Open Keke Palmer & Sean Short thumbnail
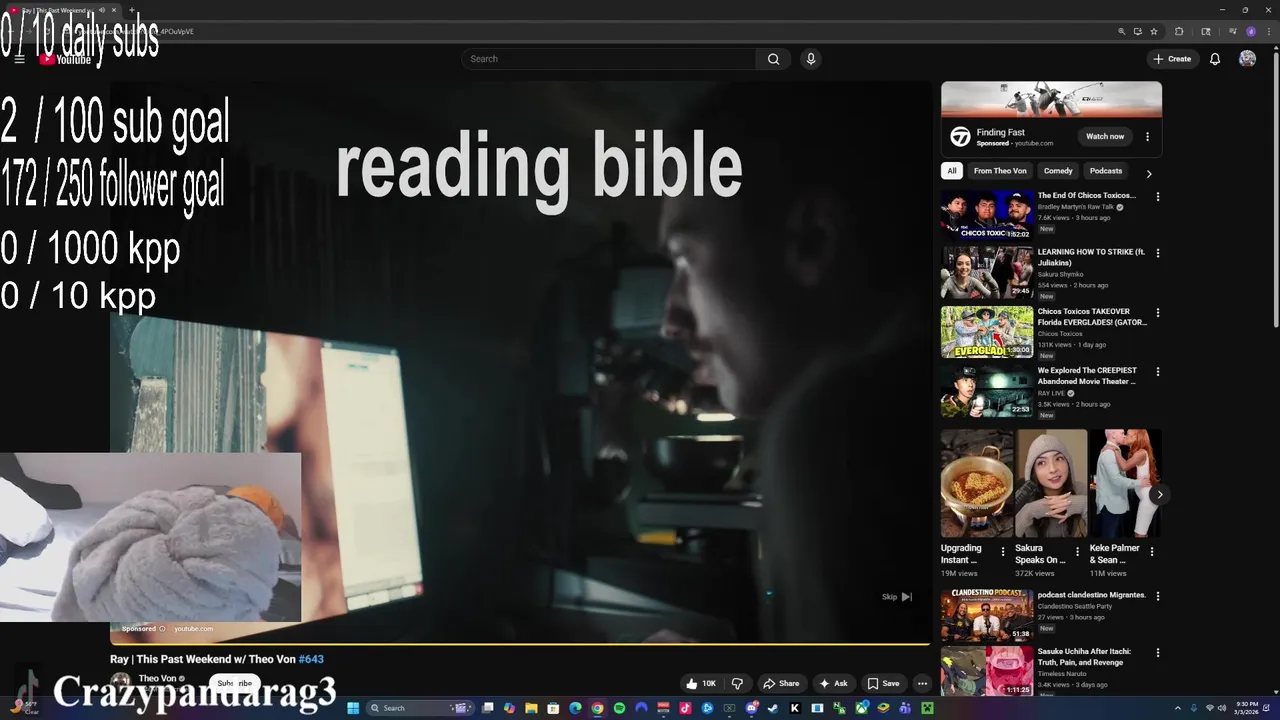 [x=1125, y=483]
